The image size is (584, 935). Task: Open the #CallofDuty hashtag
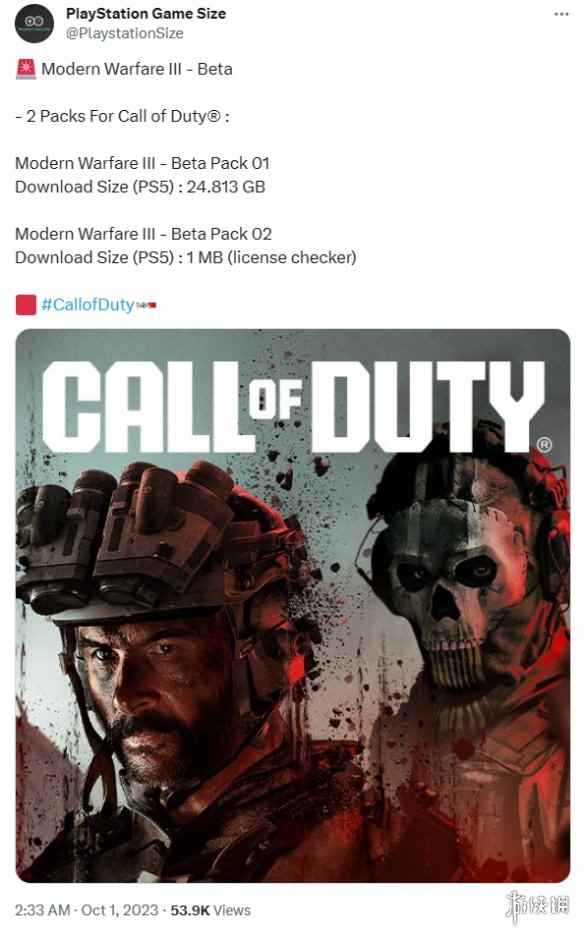pos(87,305)
